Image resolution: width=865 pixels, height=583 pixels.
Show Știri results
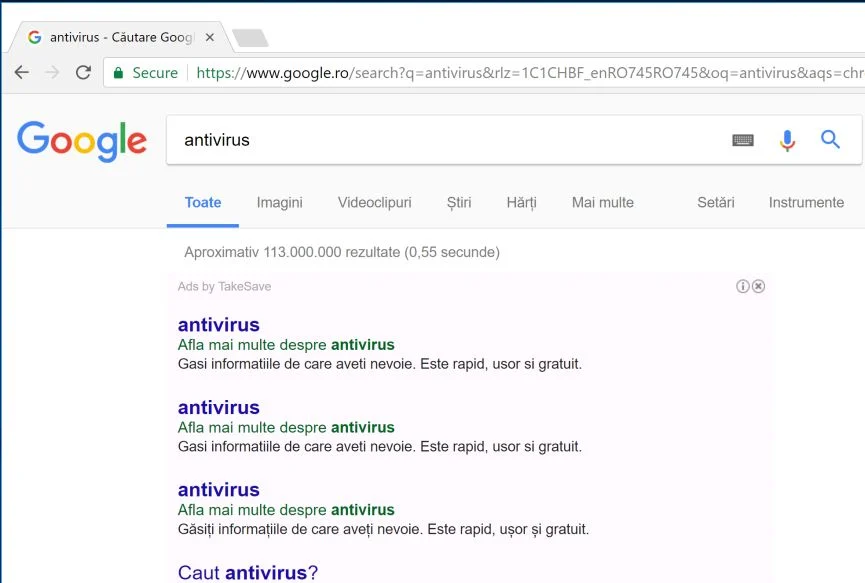(x=459, y=202)
